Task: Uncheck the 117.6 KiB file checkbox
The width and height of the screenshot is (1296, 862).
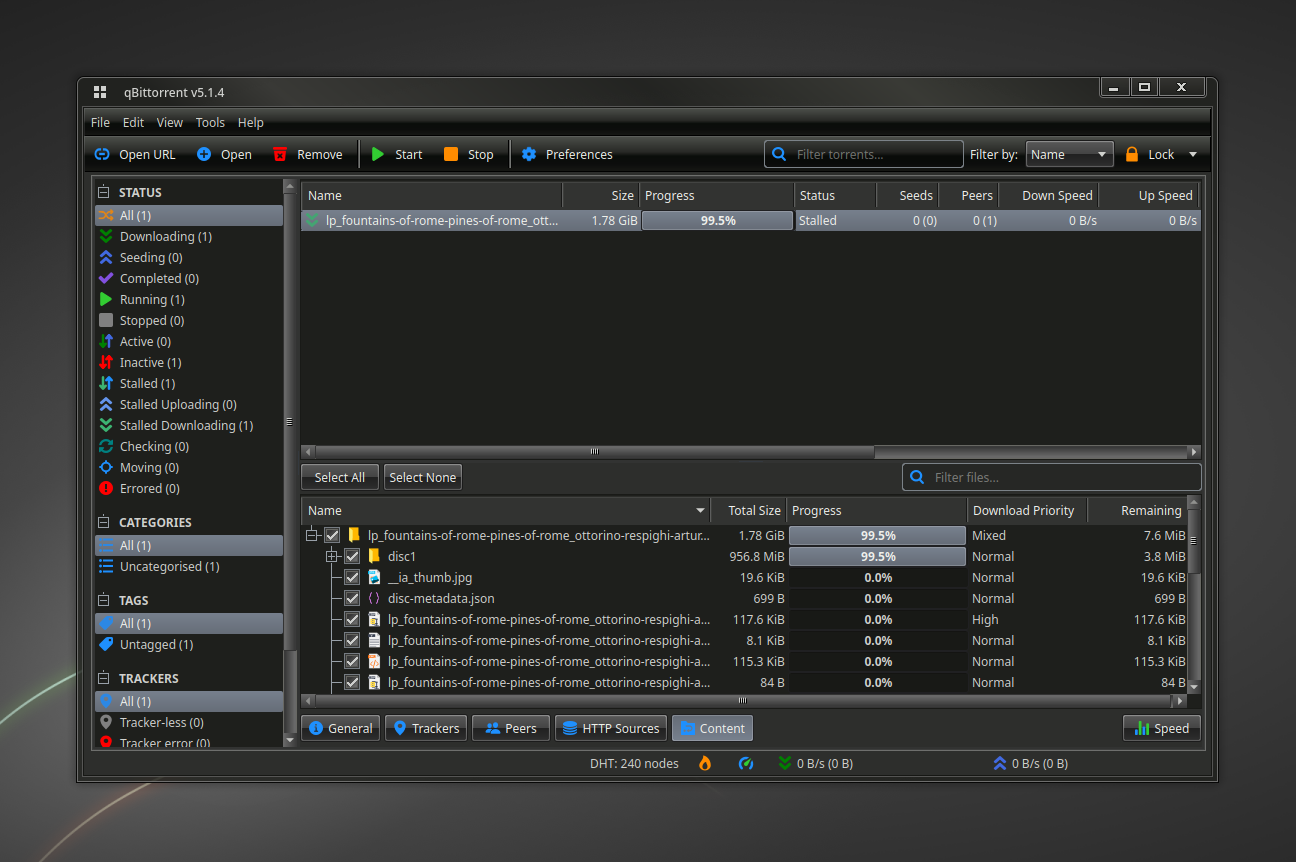Action: coord(352,620)
